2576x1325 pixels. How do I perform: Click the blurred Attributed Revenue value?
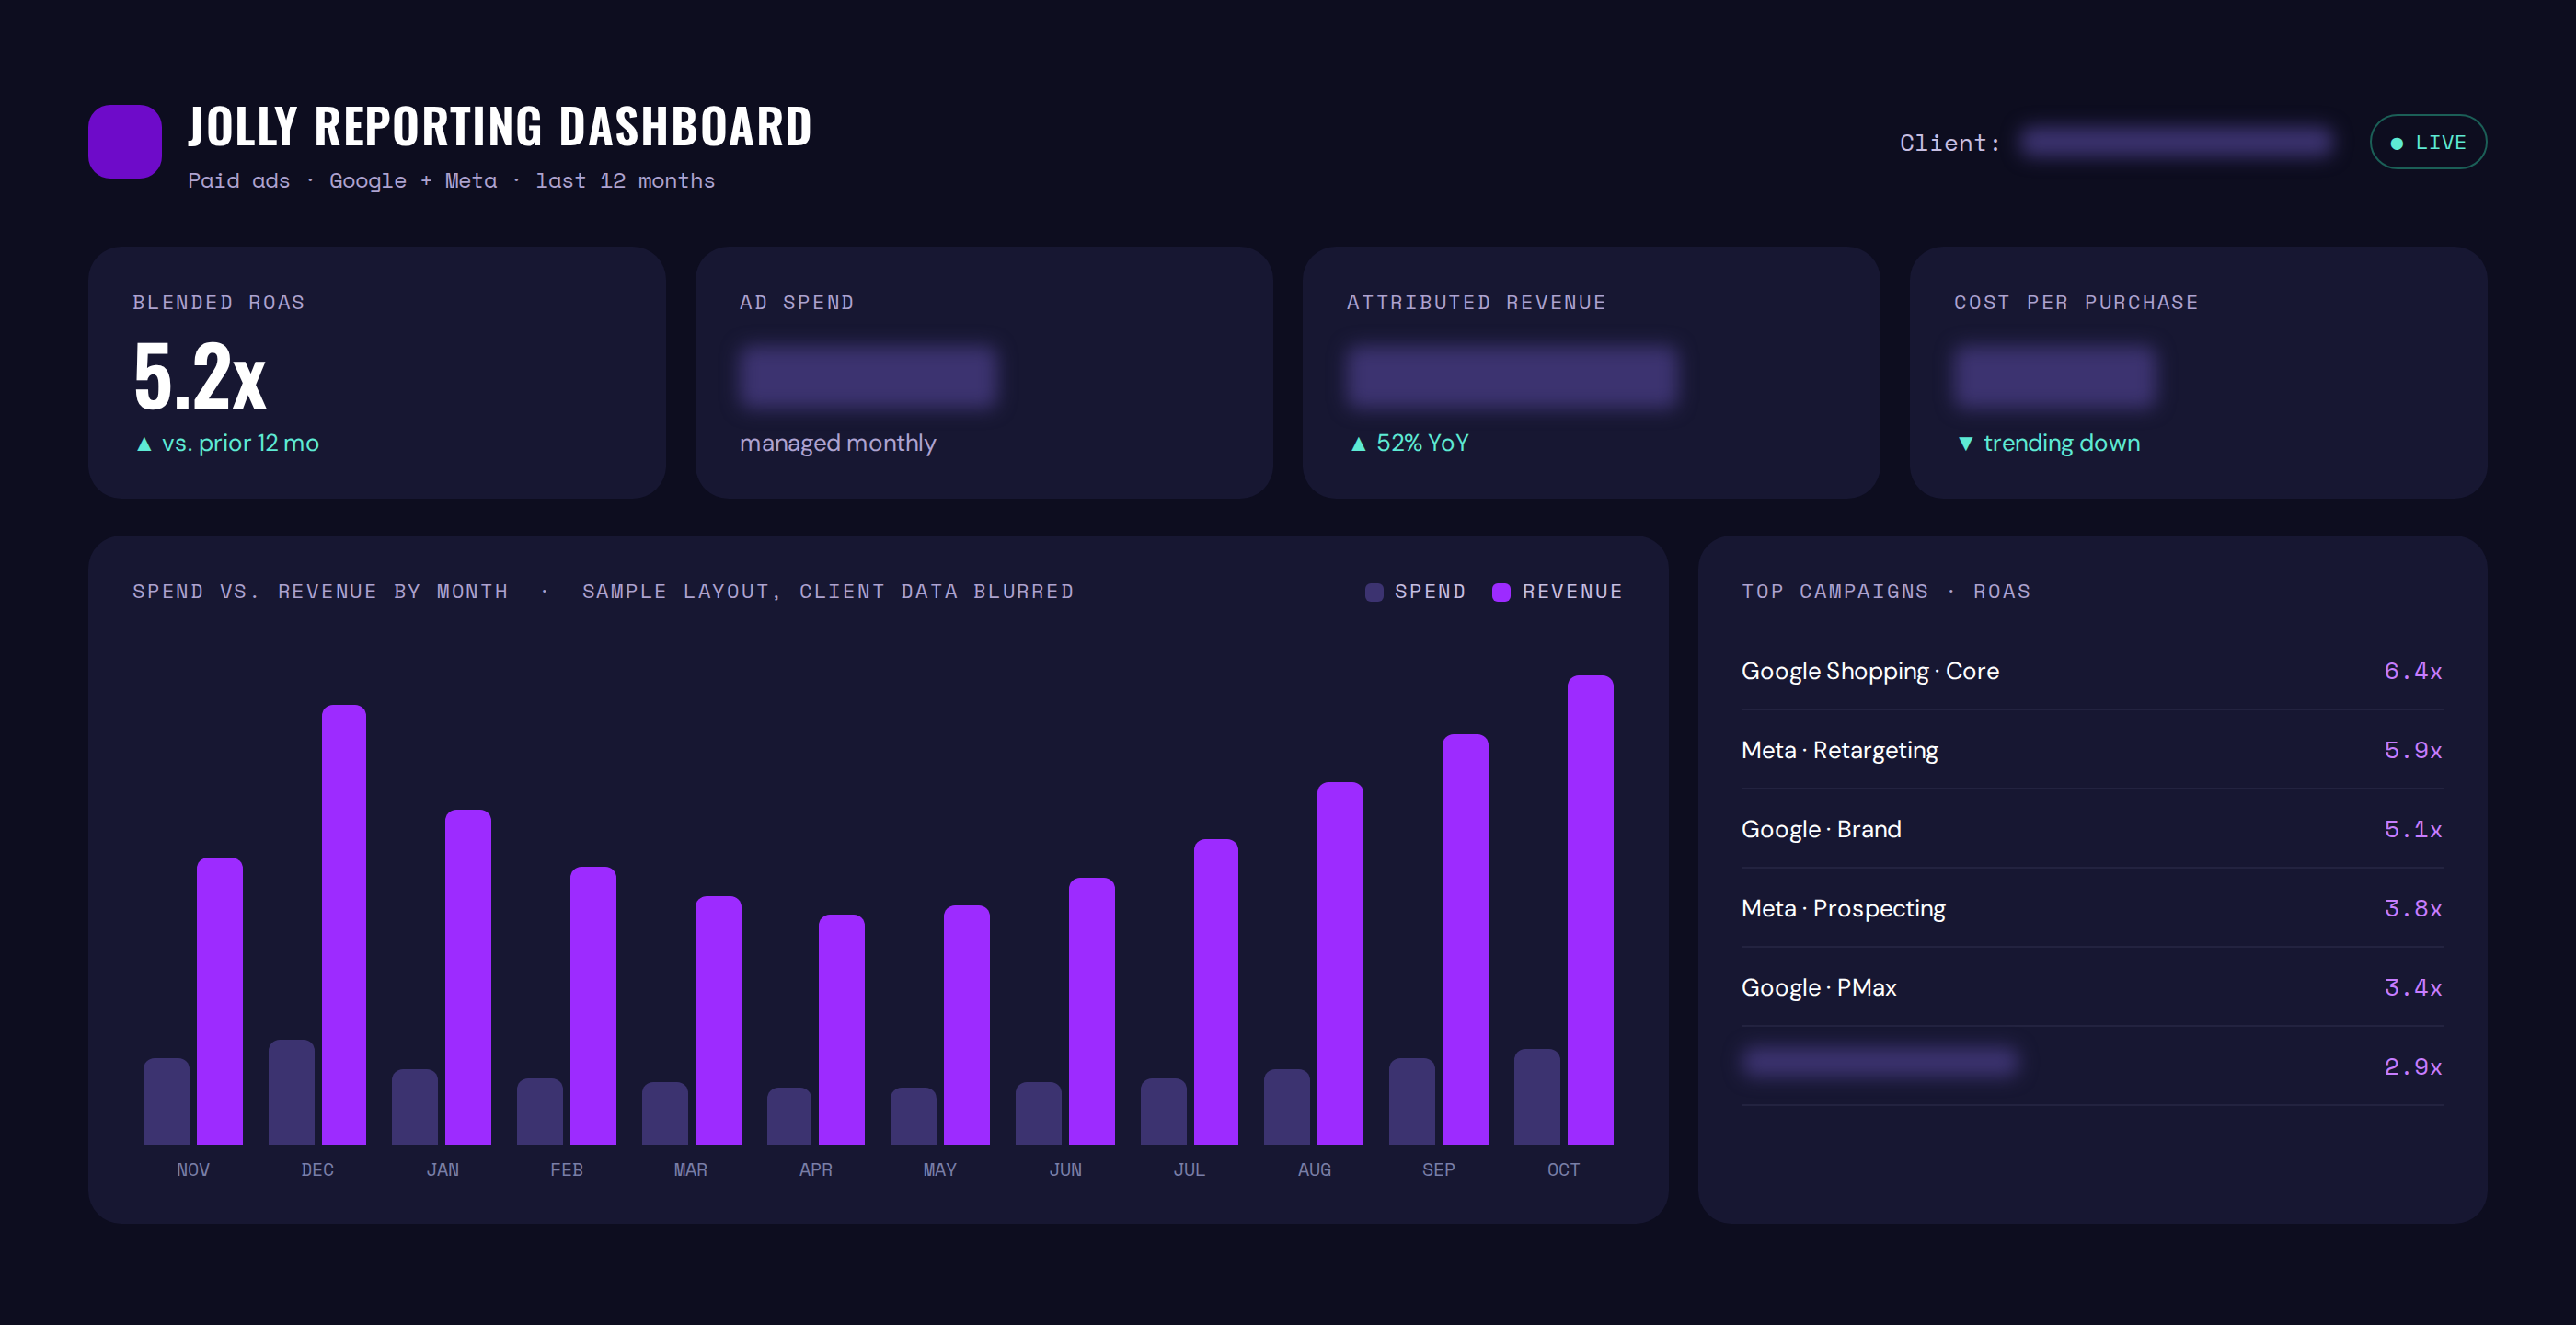pos(1511,377)
